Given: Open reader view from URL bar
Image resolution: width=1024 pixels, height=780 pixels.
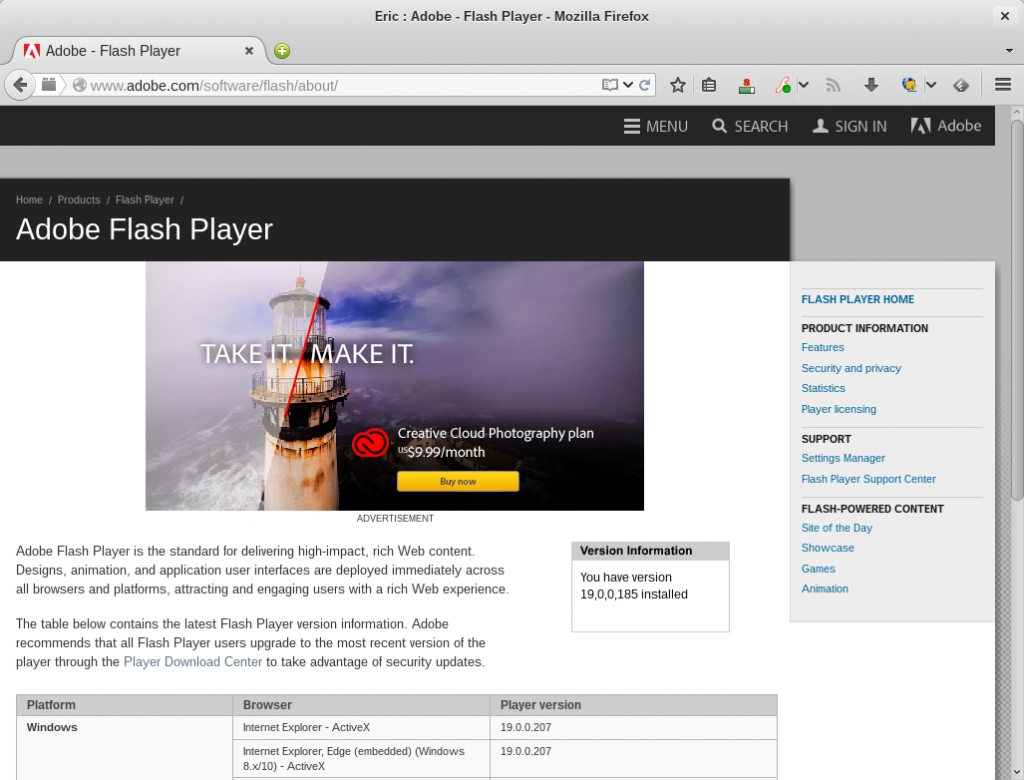Looking at the screenshot, I should (609, 85).
